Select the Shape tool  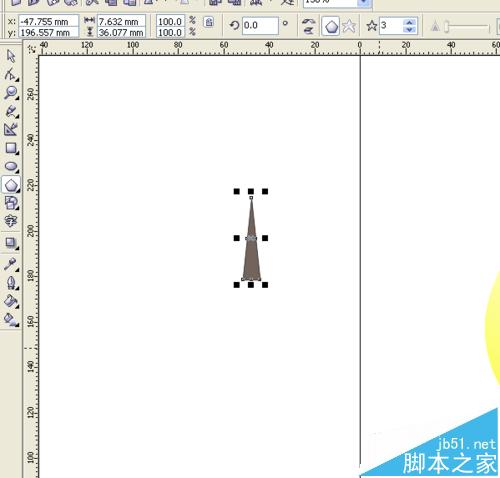click(11, 74)
